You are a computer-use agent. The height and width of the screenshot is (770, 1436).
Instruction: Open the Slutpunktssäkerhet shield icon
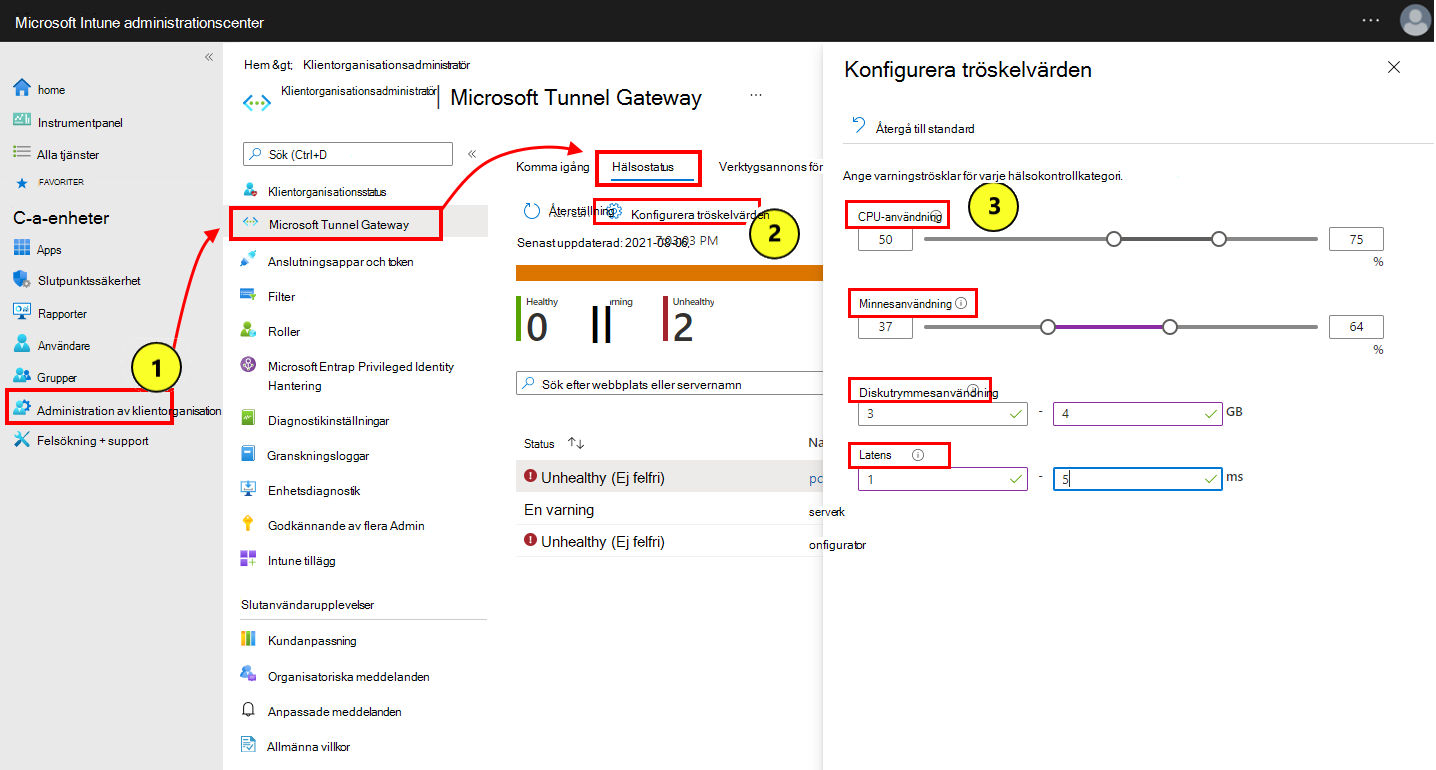pyautogui.click(x=22, y=280)
